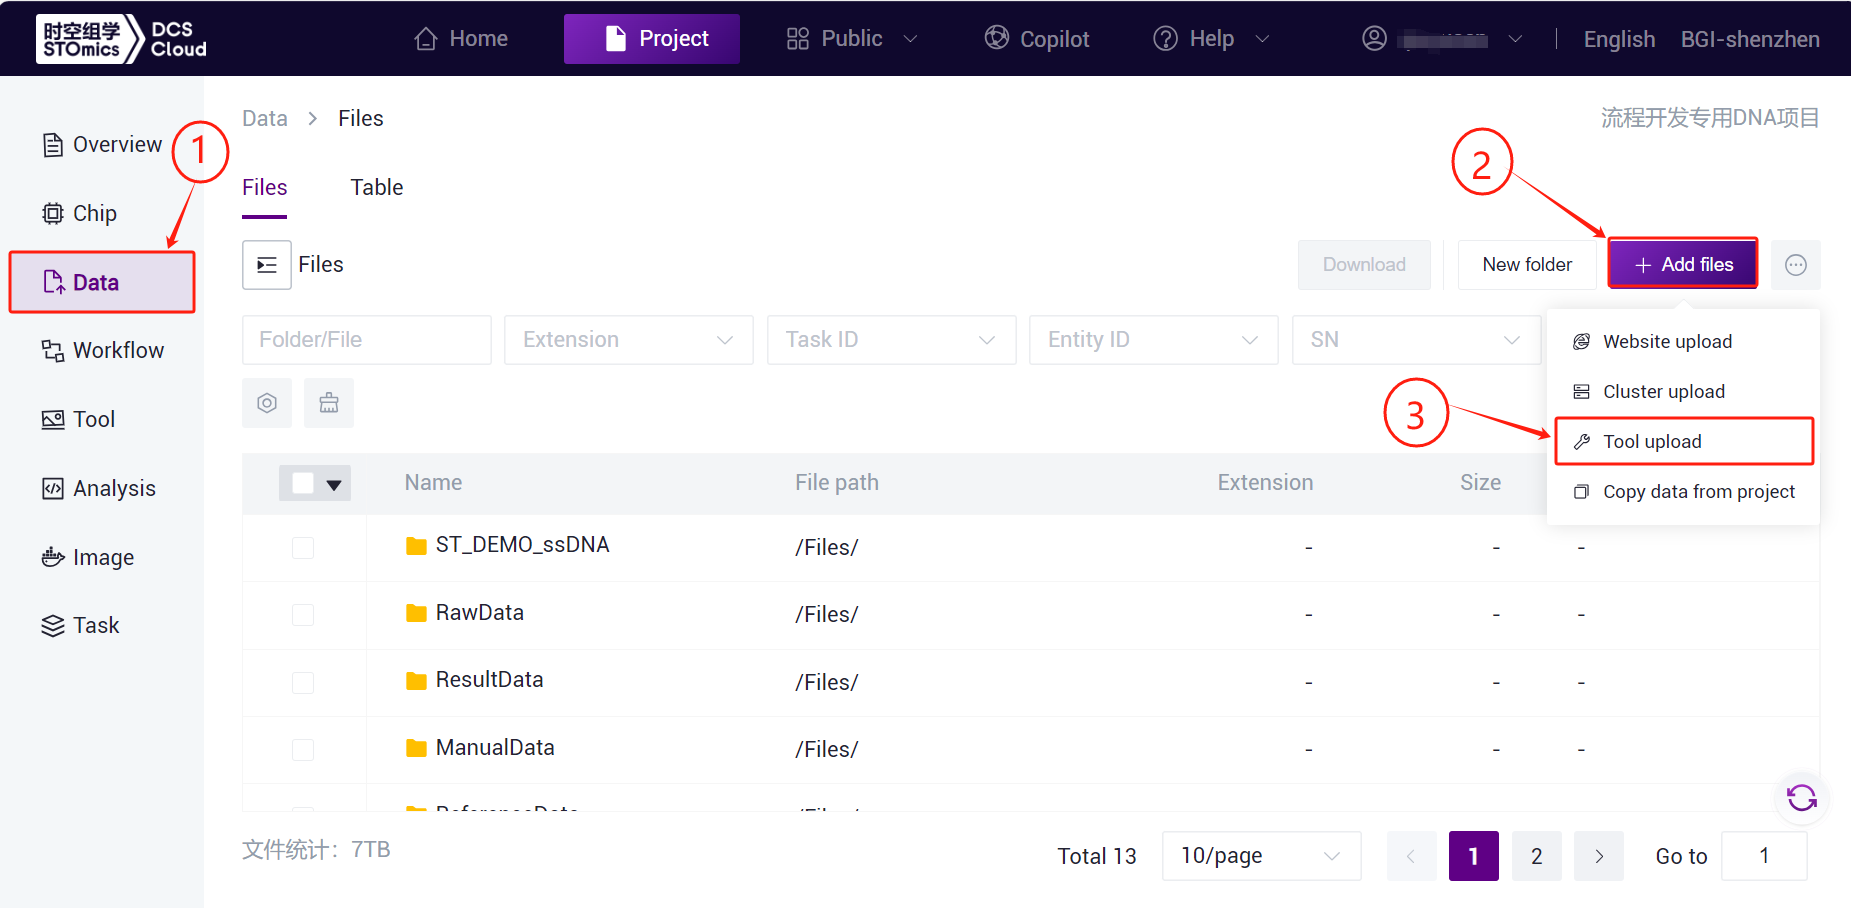Viewport: 1851px width, 908px height.
Task: Click the Data breadcrumb link
Action: tap(265, 119)
